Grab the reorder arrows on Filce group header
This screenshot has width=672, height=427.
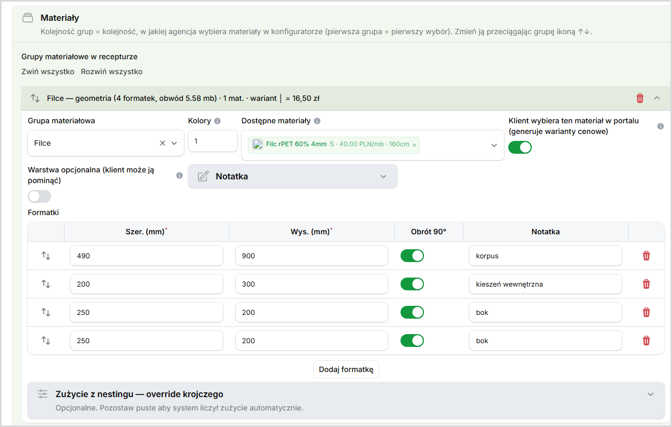(35, 98)
